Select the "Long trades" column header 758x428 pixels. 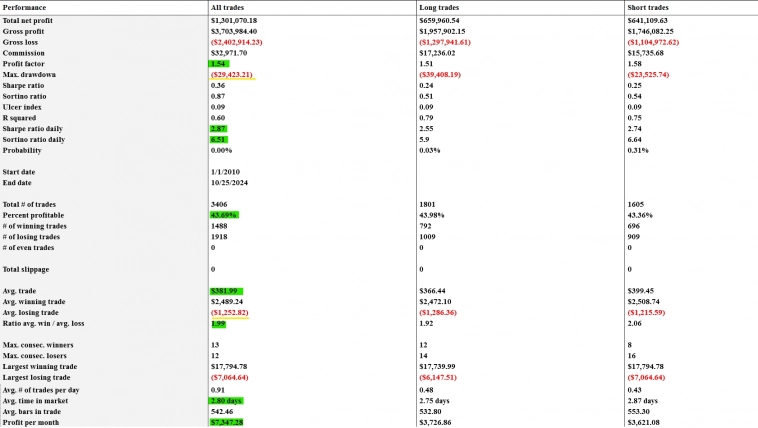point(441,7)
